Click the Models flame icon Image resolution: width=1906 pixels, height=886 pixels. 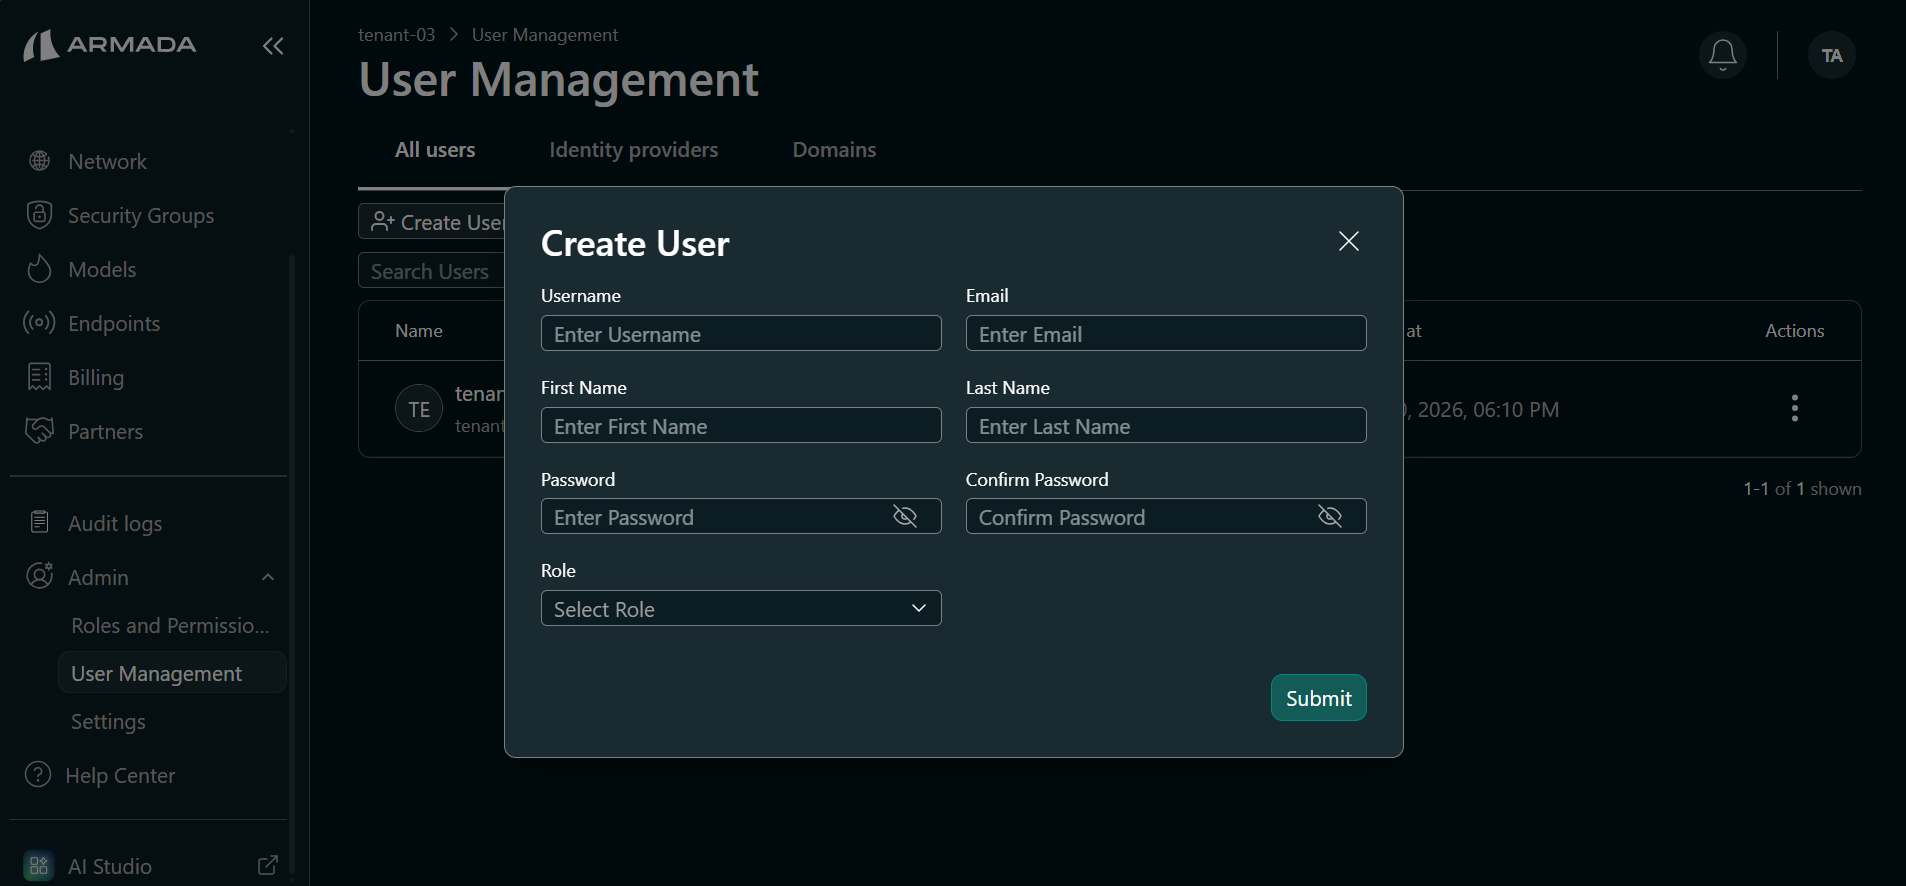40,268
